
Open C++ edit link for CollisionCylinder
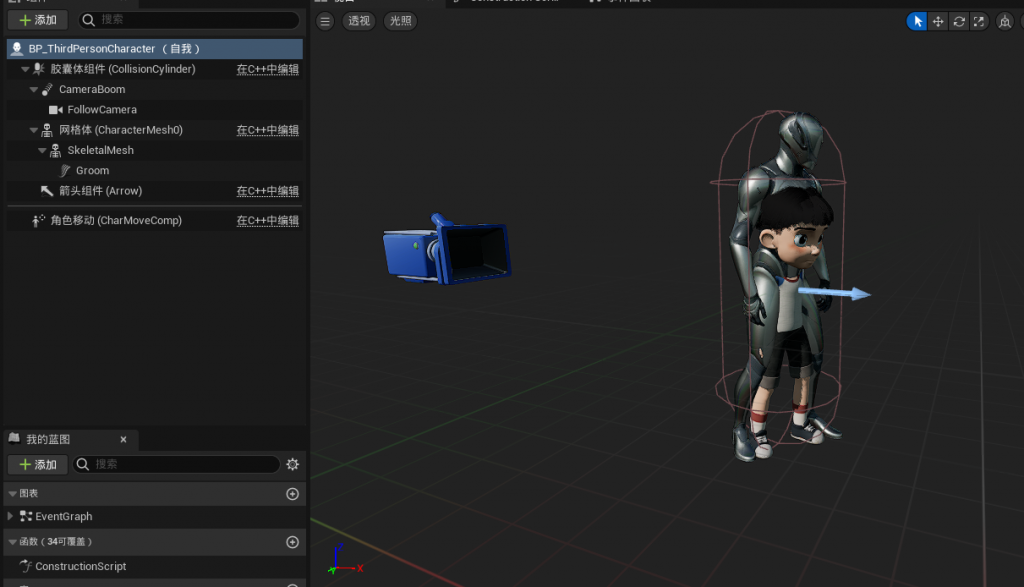(268, 69)
